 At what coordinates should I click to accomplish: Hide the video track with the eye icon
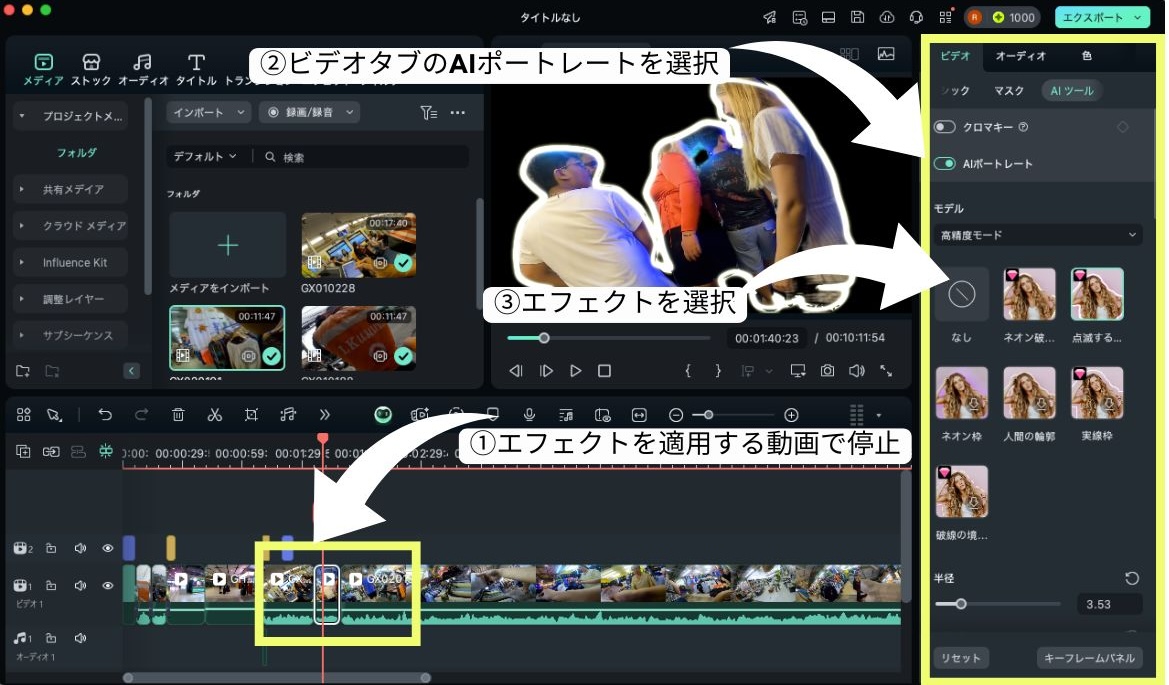(x=107, y=585)
